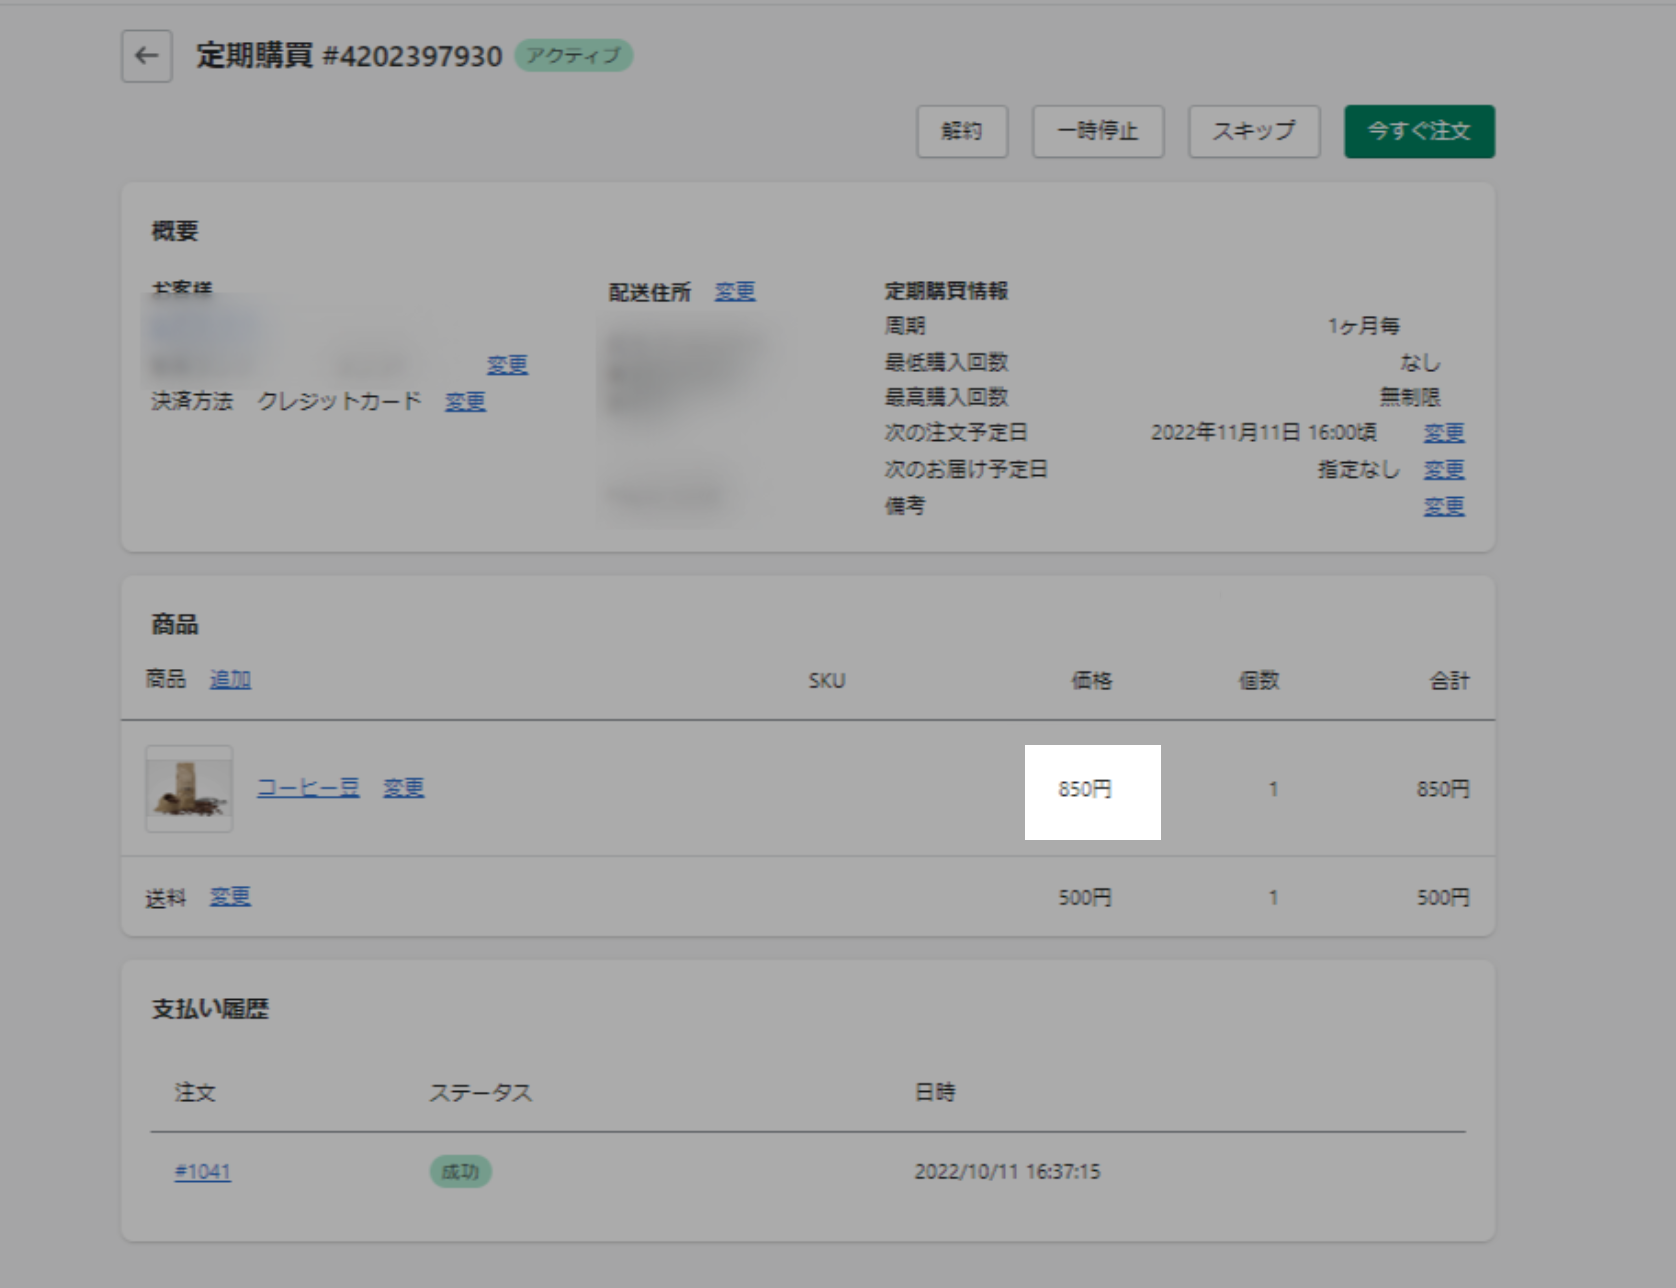This screenshot has width=1676, height=1288.
Task: Change the コーヒー豆 product
Action: click(404, 788)
